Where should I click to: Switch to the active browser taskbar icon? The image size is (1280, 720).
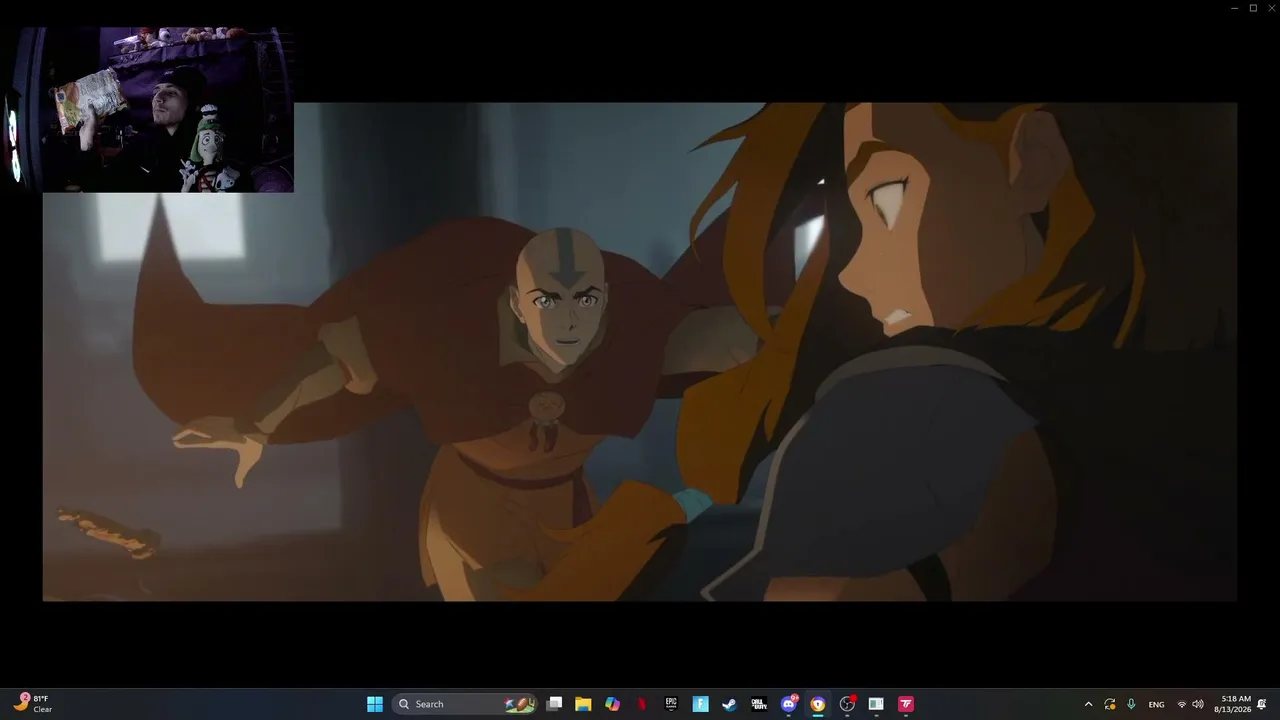[x=818, y=704]
